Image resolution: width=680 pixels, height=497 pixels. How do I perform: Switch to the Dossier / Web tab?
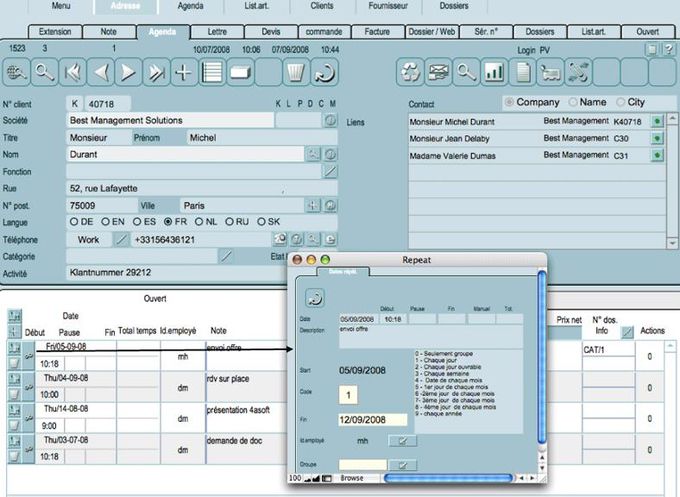pyautogui.click(x=432, y=32)
